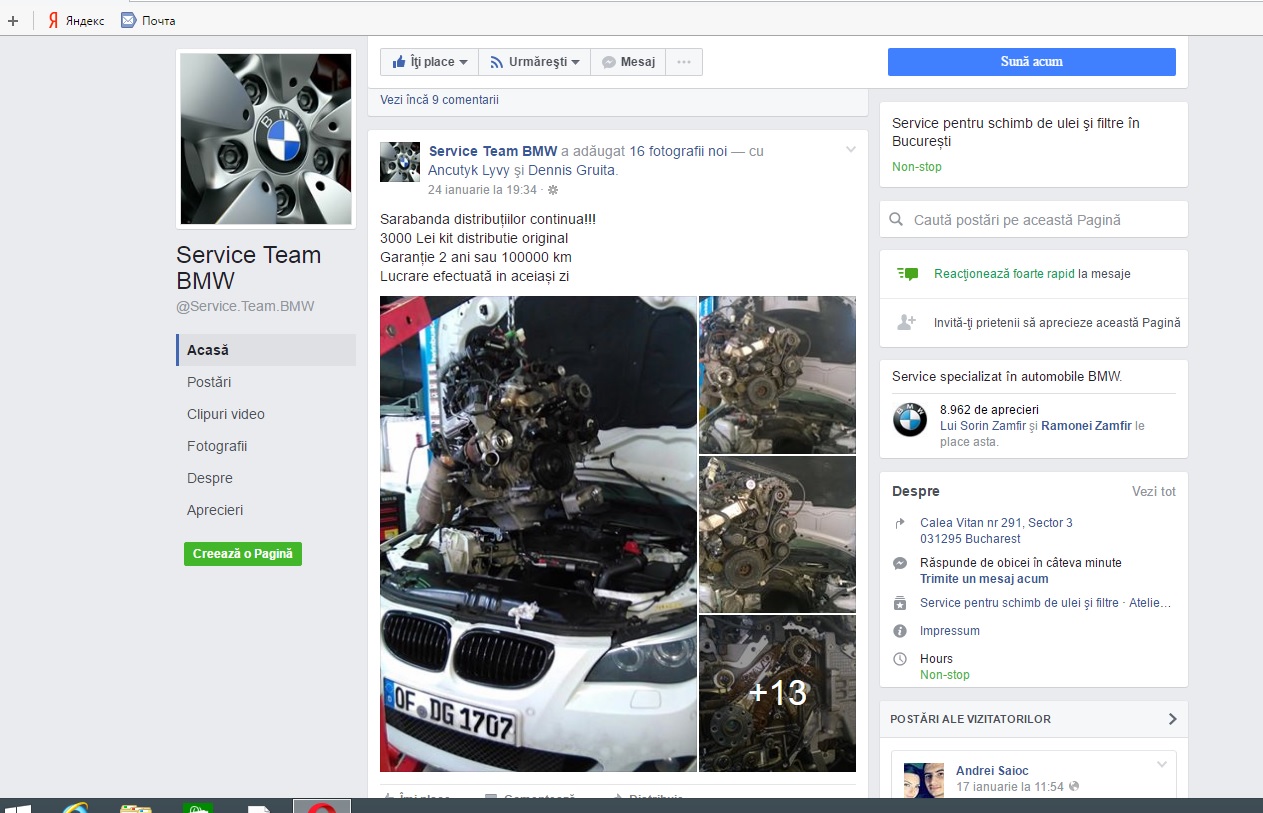Open the +13 more photos thumbnail
Screen dimensions: 1263x813
pyautogui.click(x=777, y=693)
